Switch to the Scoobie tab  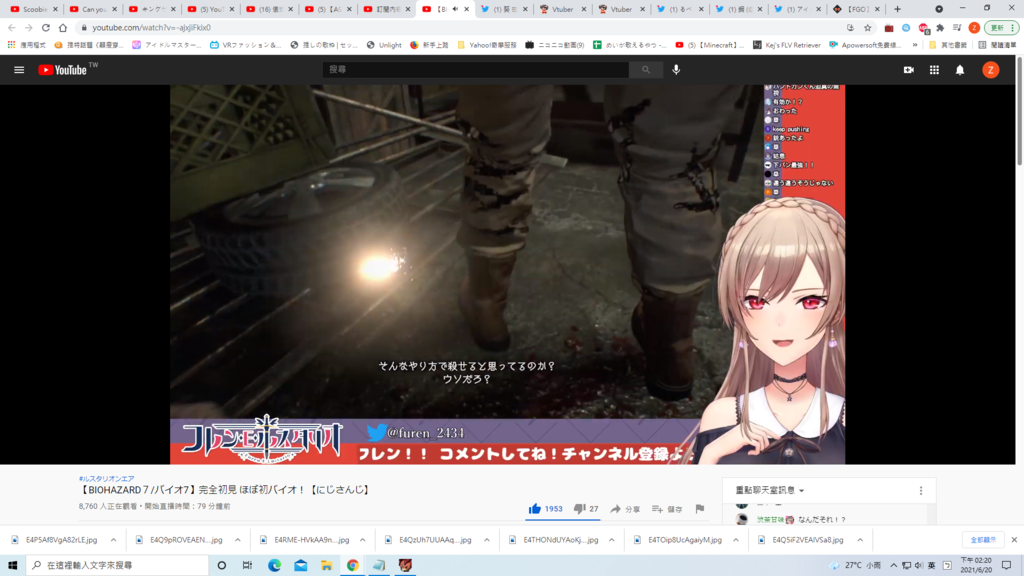(34, 9)
